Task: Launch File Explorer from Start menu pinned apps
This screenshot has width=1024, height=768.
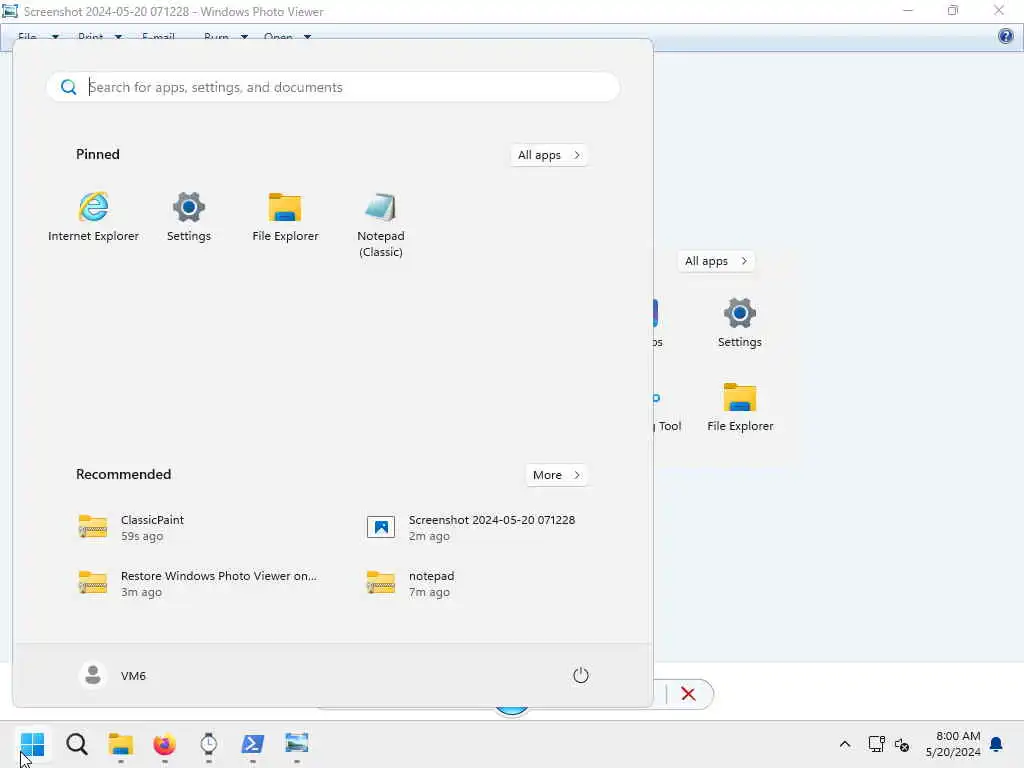Action: (x=285, y=218)
